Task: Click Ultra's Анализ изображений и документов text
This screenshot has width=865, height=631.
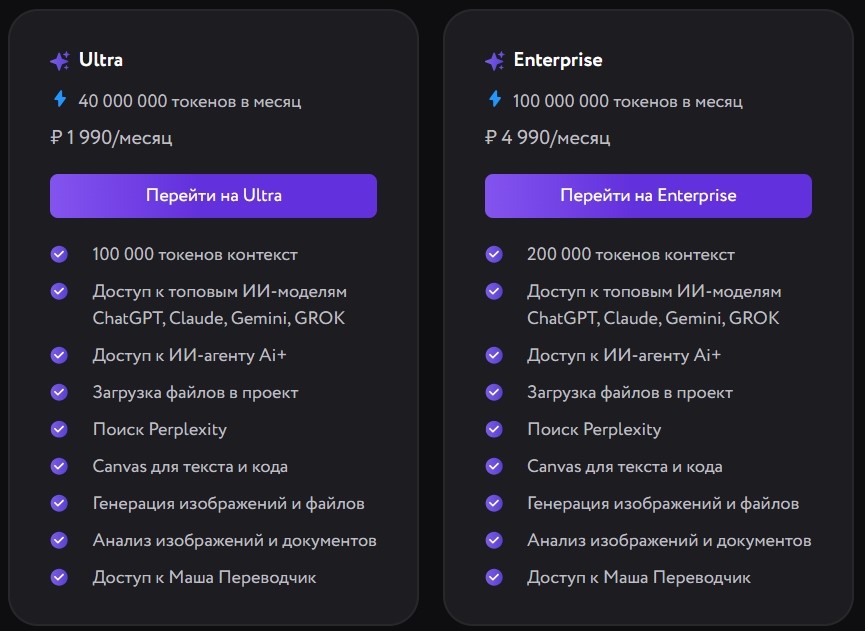Action: pyautogui.click(x=234, y=540)
